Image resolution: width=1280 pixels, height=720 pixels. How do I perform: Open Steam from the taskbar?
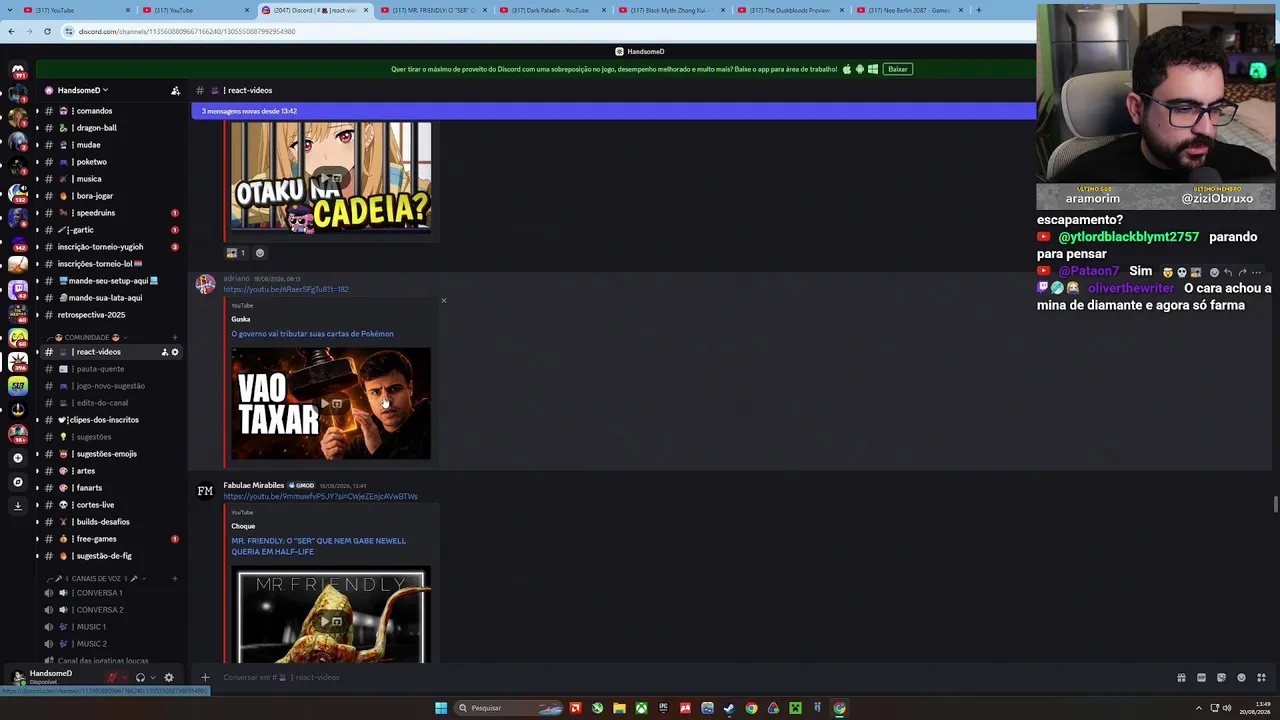pyautogui.click(x=729, y=708)
